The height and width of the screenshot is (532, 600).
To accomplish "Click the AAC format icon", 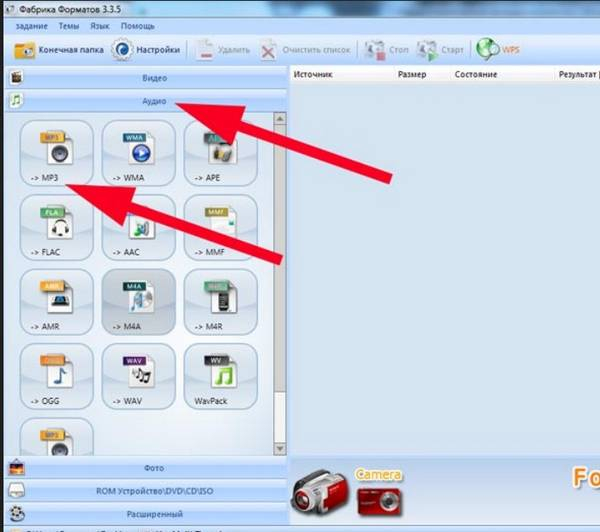I will coord(137,227).
